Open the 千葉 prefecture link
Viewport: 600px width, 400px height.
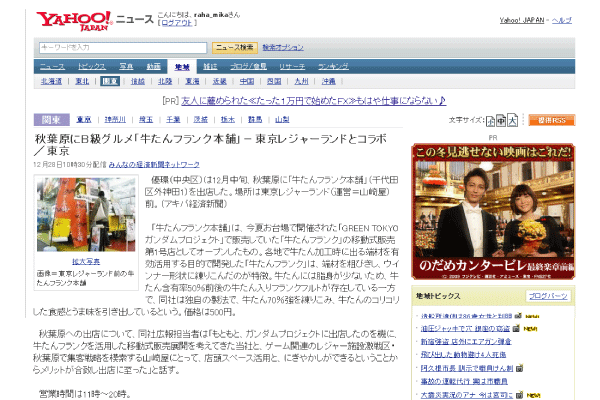[x=173, y=120]
